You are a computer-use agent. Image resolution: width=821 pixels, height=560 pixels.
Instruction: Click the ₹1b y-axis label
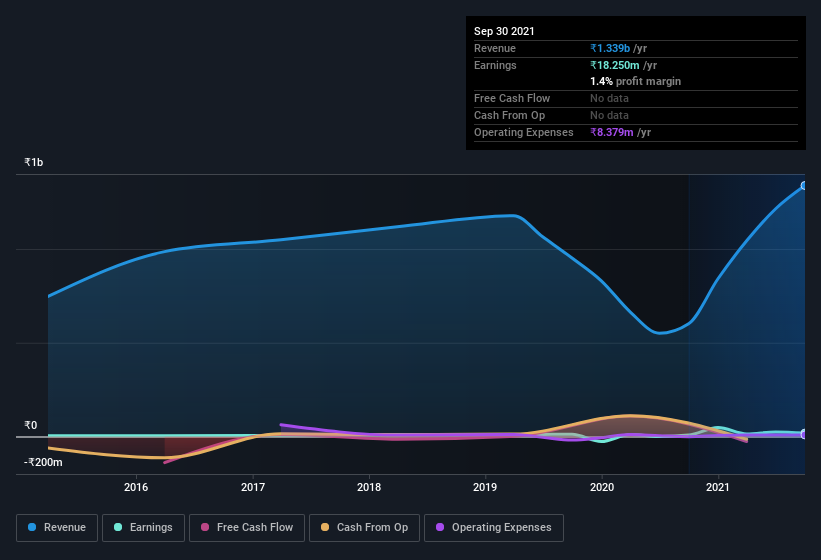34,162
